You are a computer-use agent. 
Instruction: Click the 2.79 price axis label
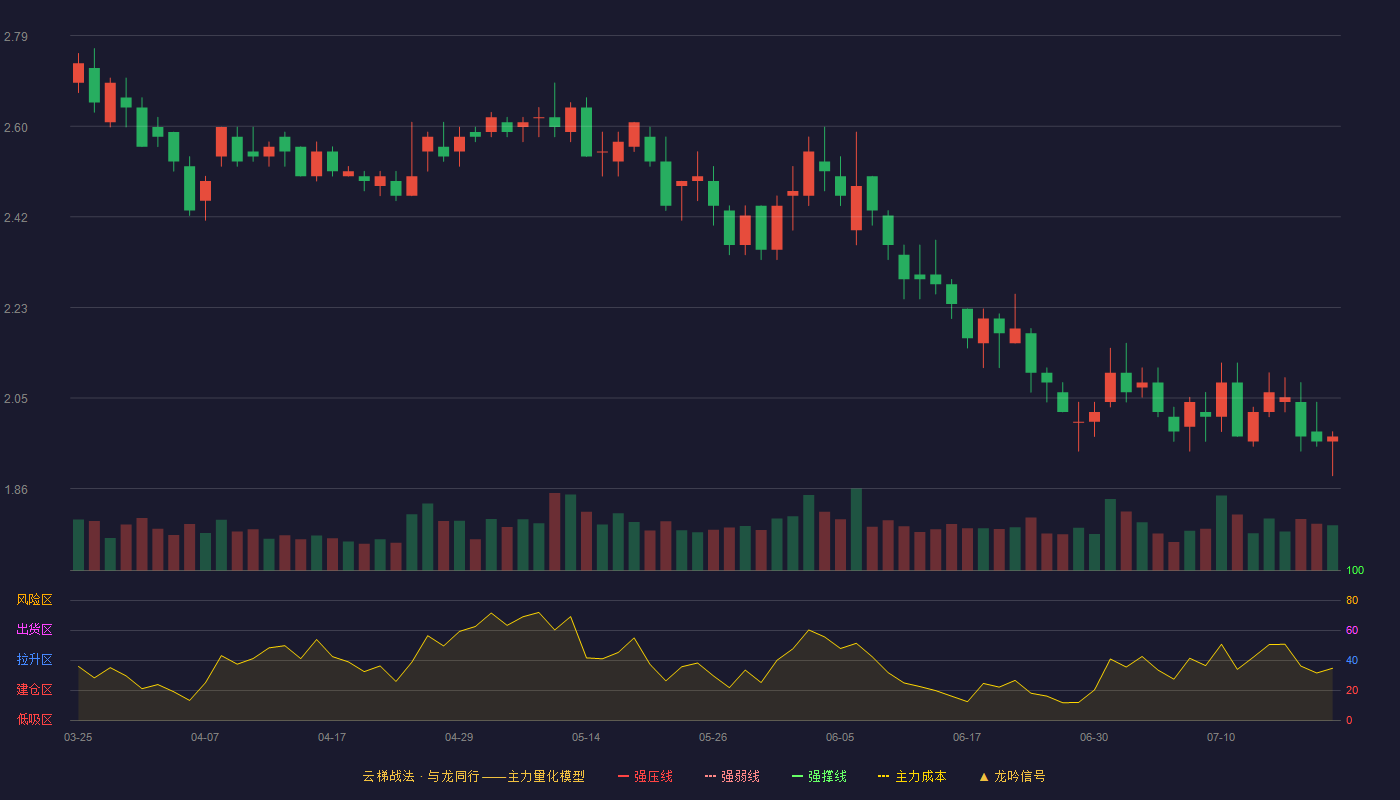[16, 37]
